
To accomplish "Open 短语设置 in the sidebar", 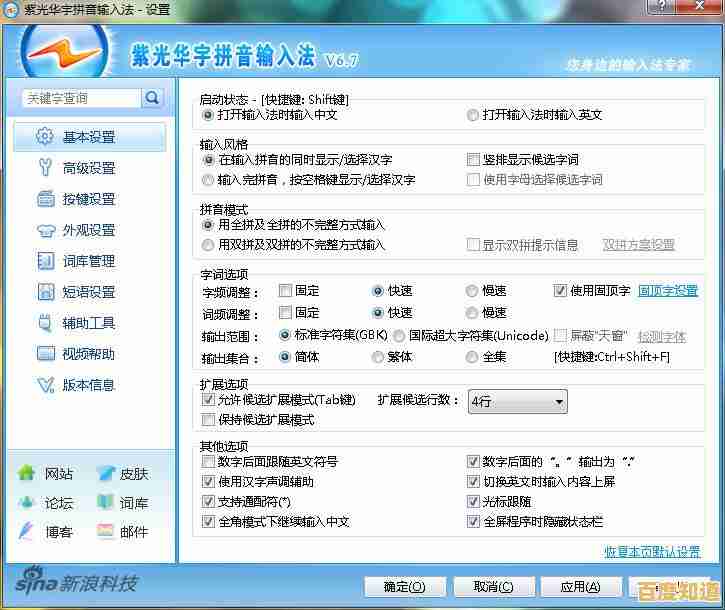I will point(89,292).
